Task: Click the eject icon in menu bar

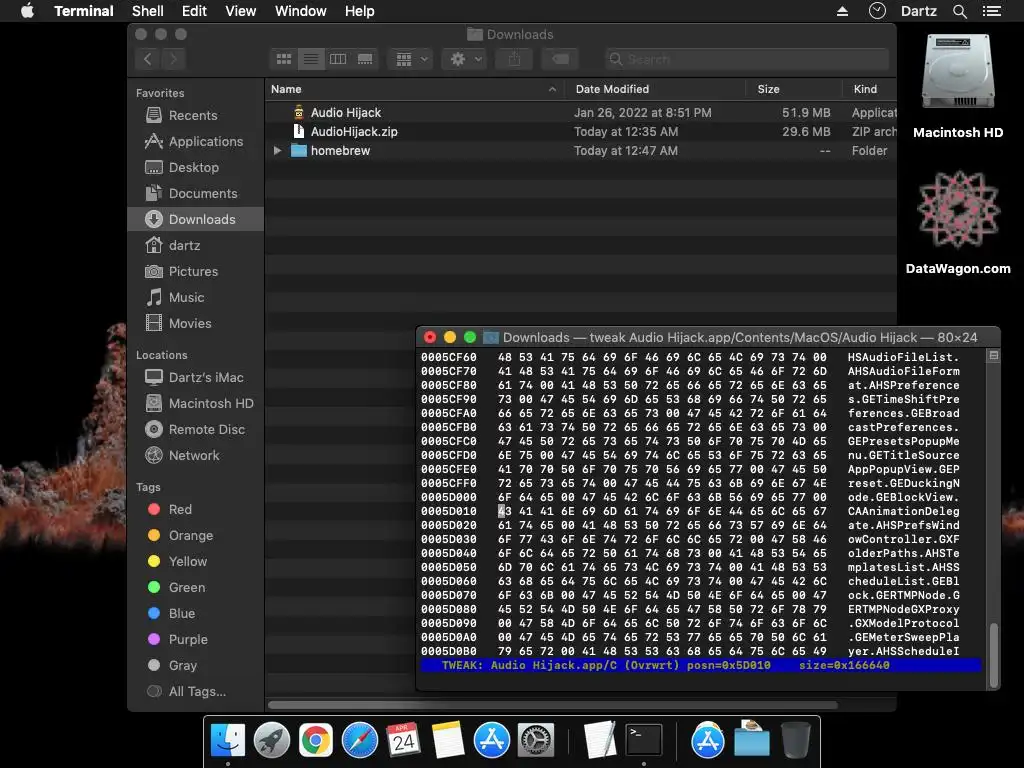Action: coord(842,11)
